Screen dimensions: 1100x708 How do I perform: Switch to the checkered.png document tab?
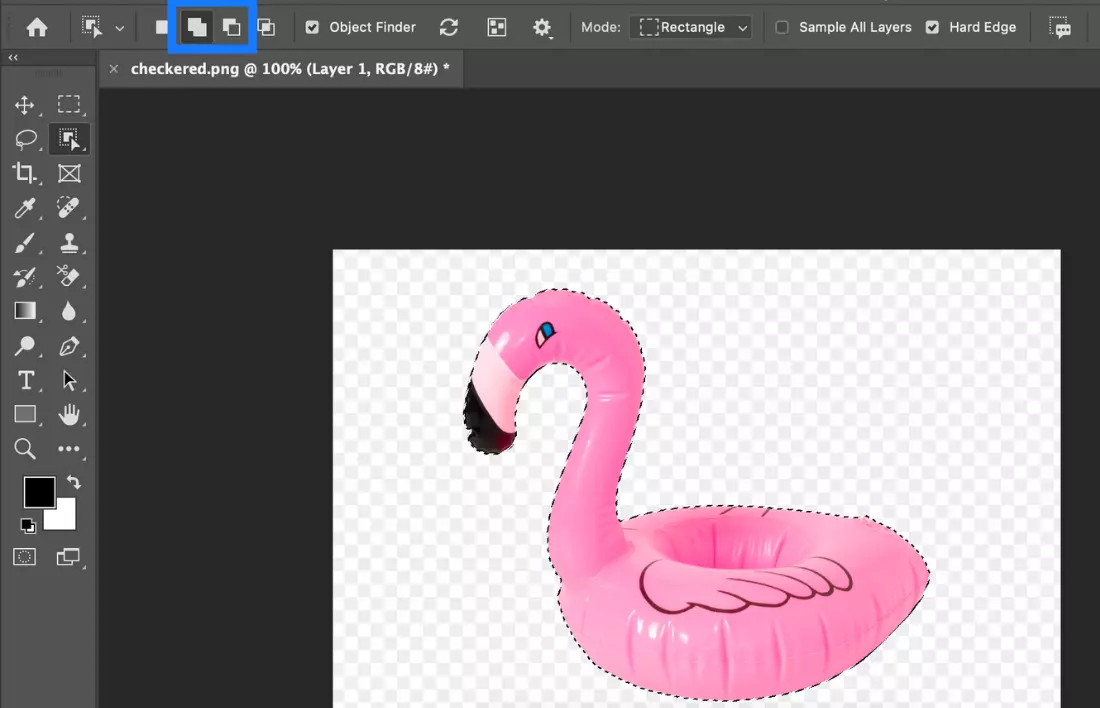point(290,69)
